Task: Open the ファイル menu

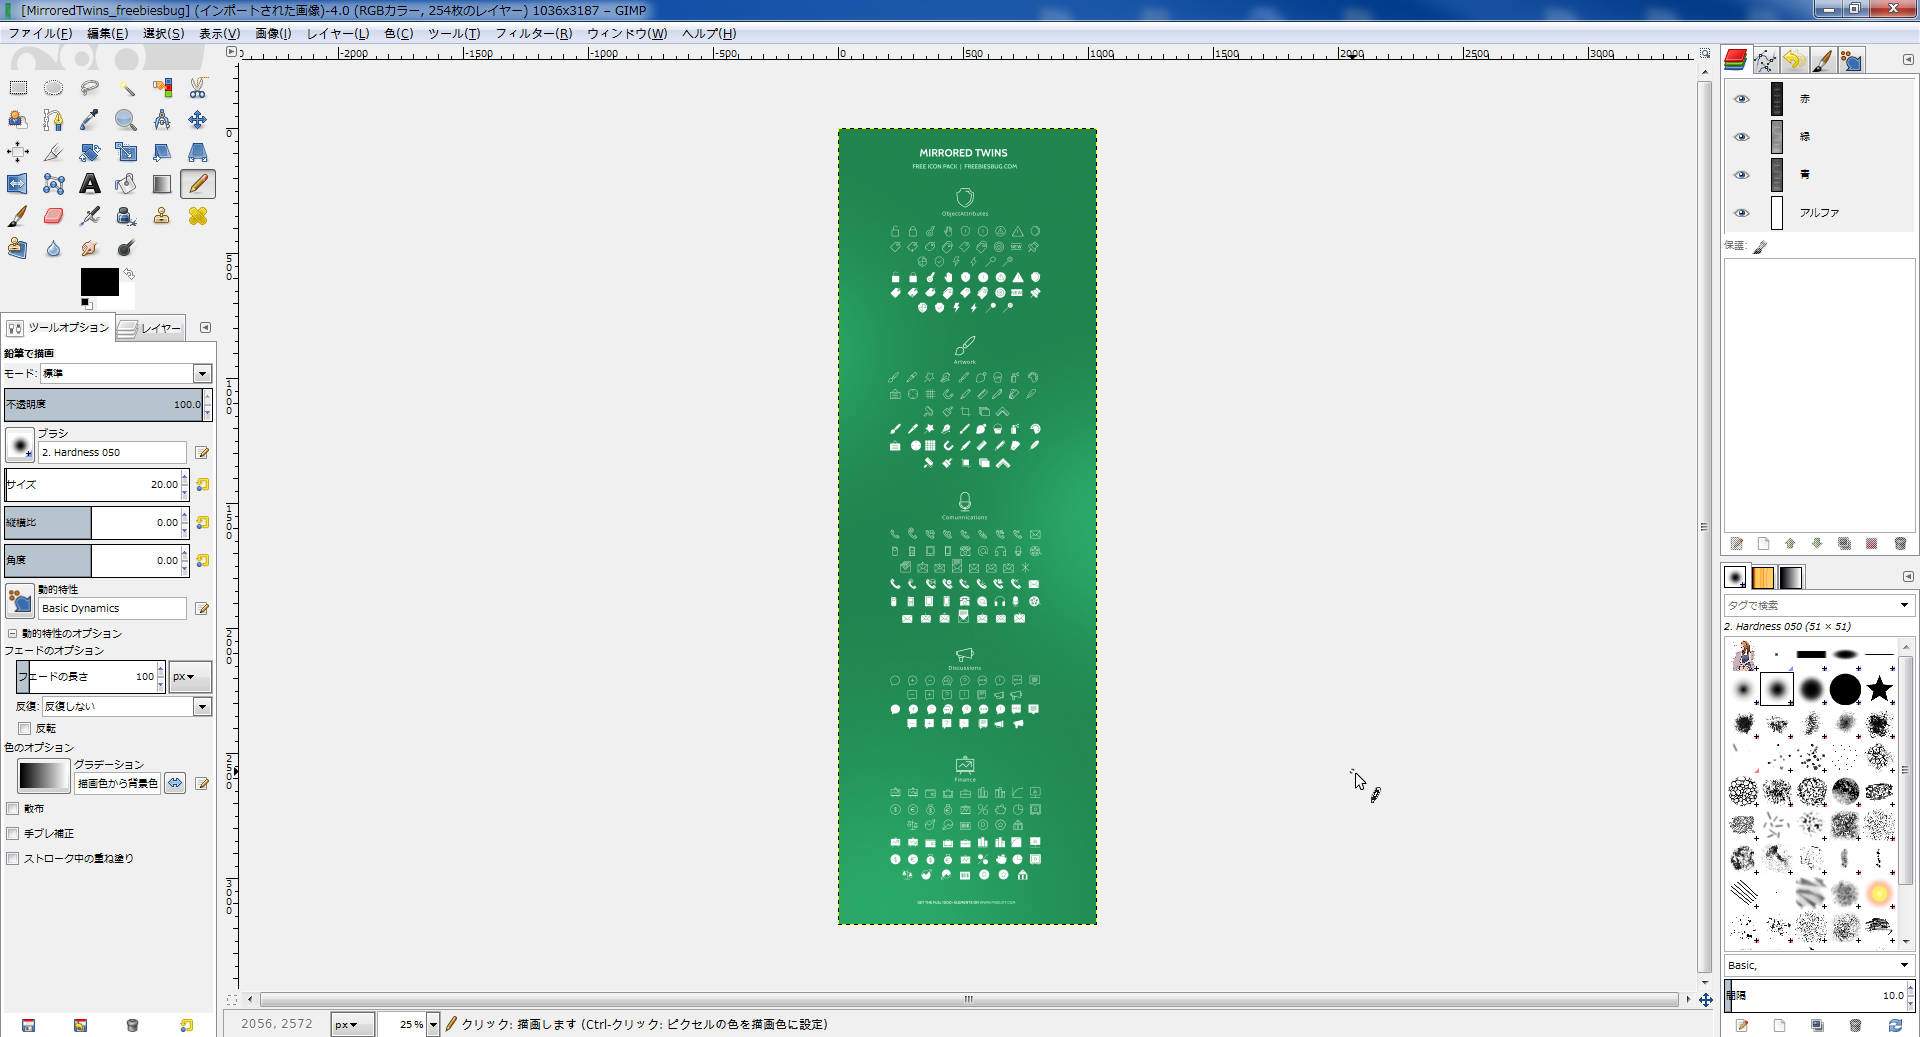Action: pyautogui.click(x=40, y=33)
